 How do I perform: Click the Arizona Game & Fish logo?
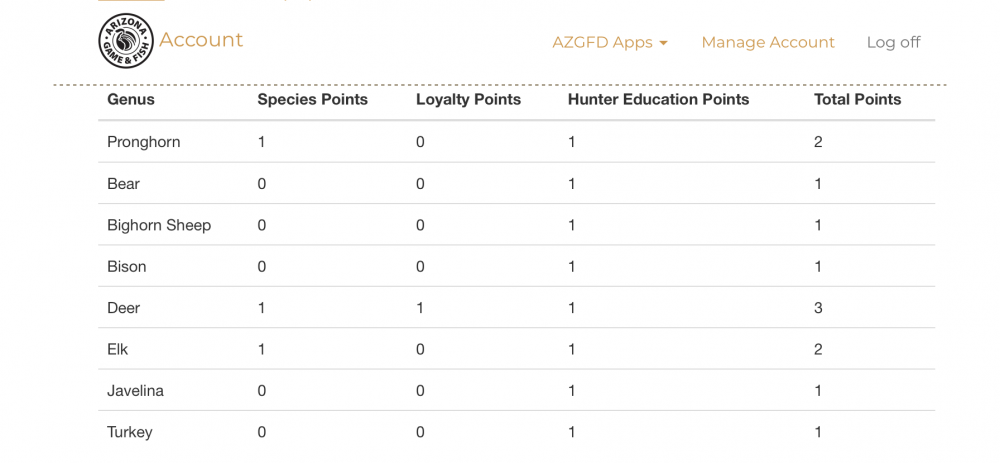pos(126,41)
